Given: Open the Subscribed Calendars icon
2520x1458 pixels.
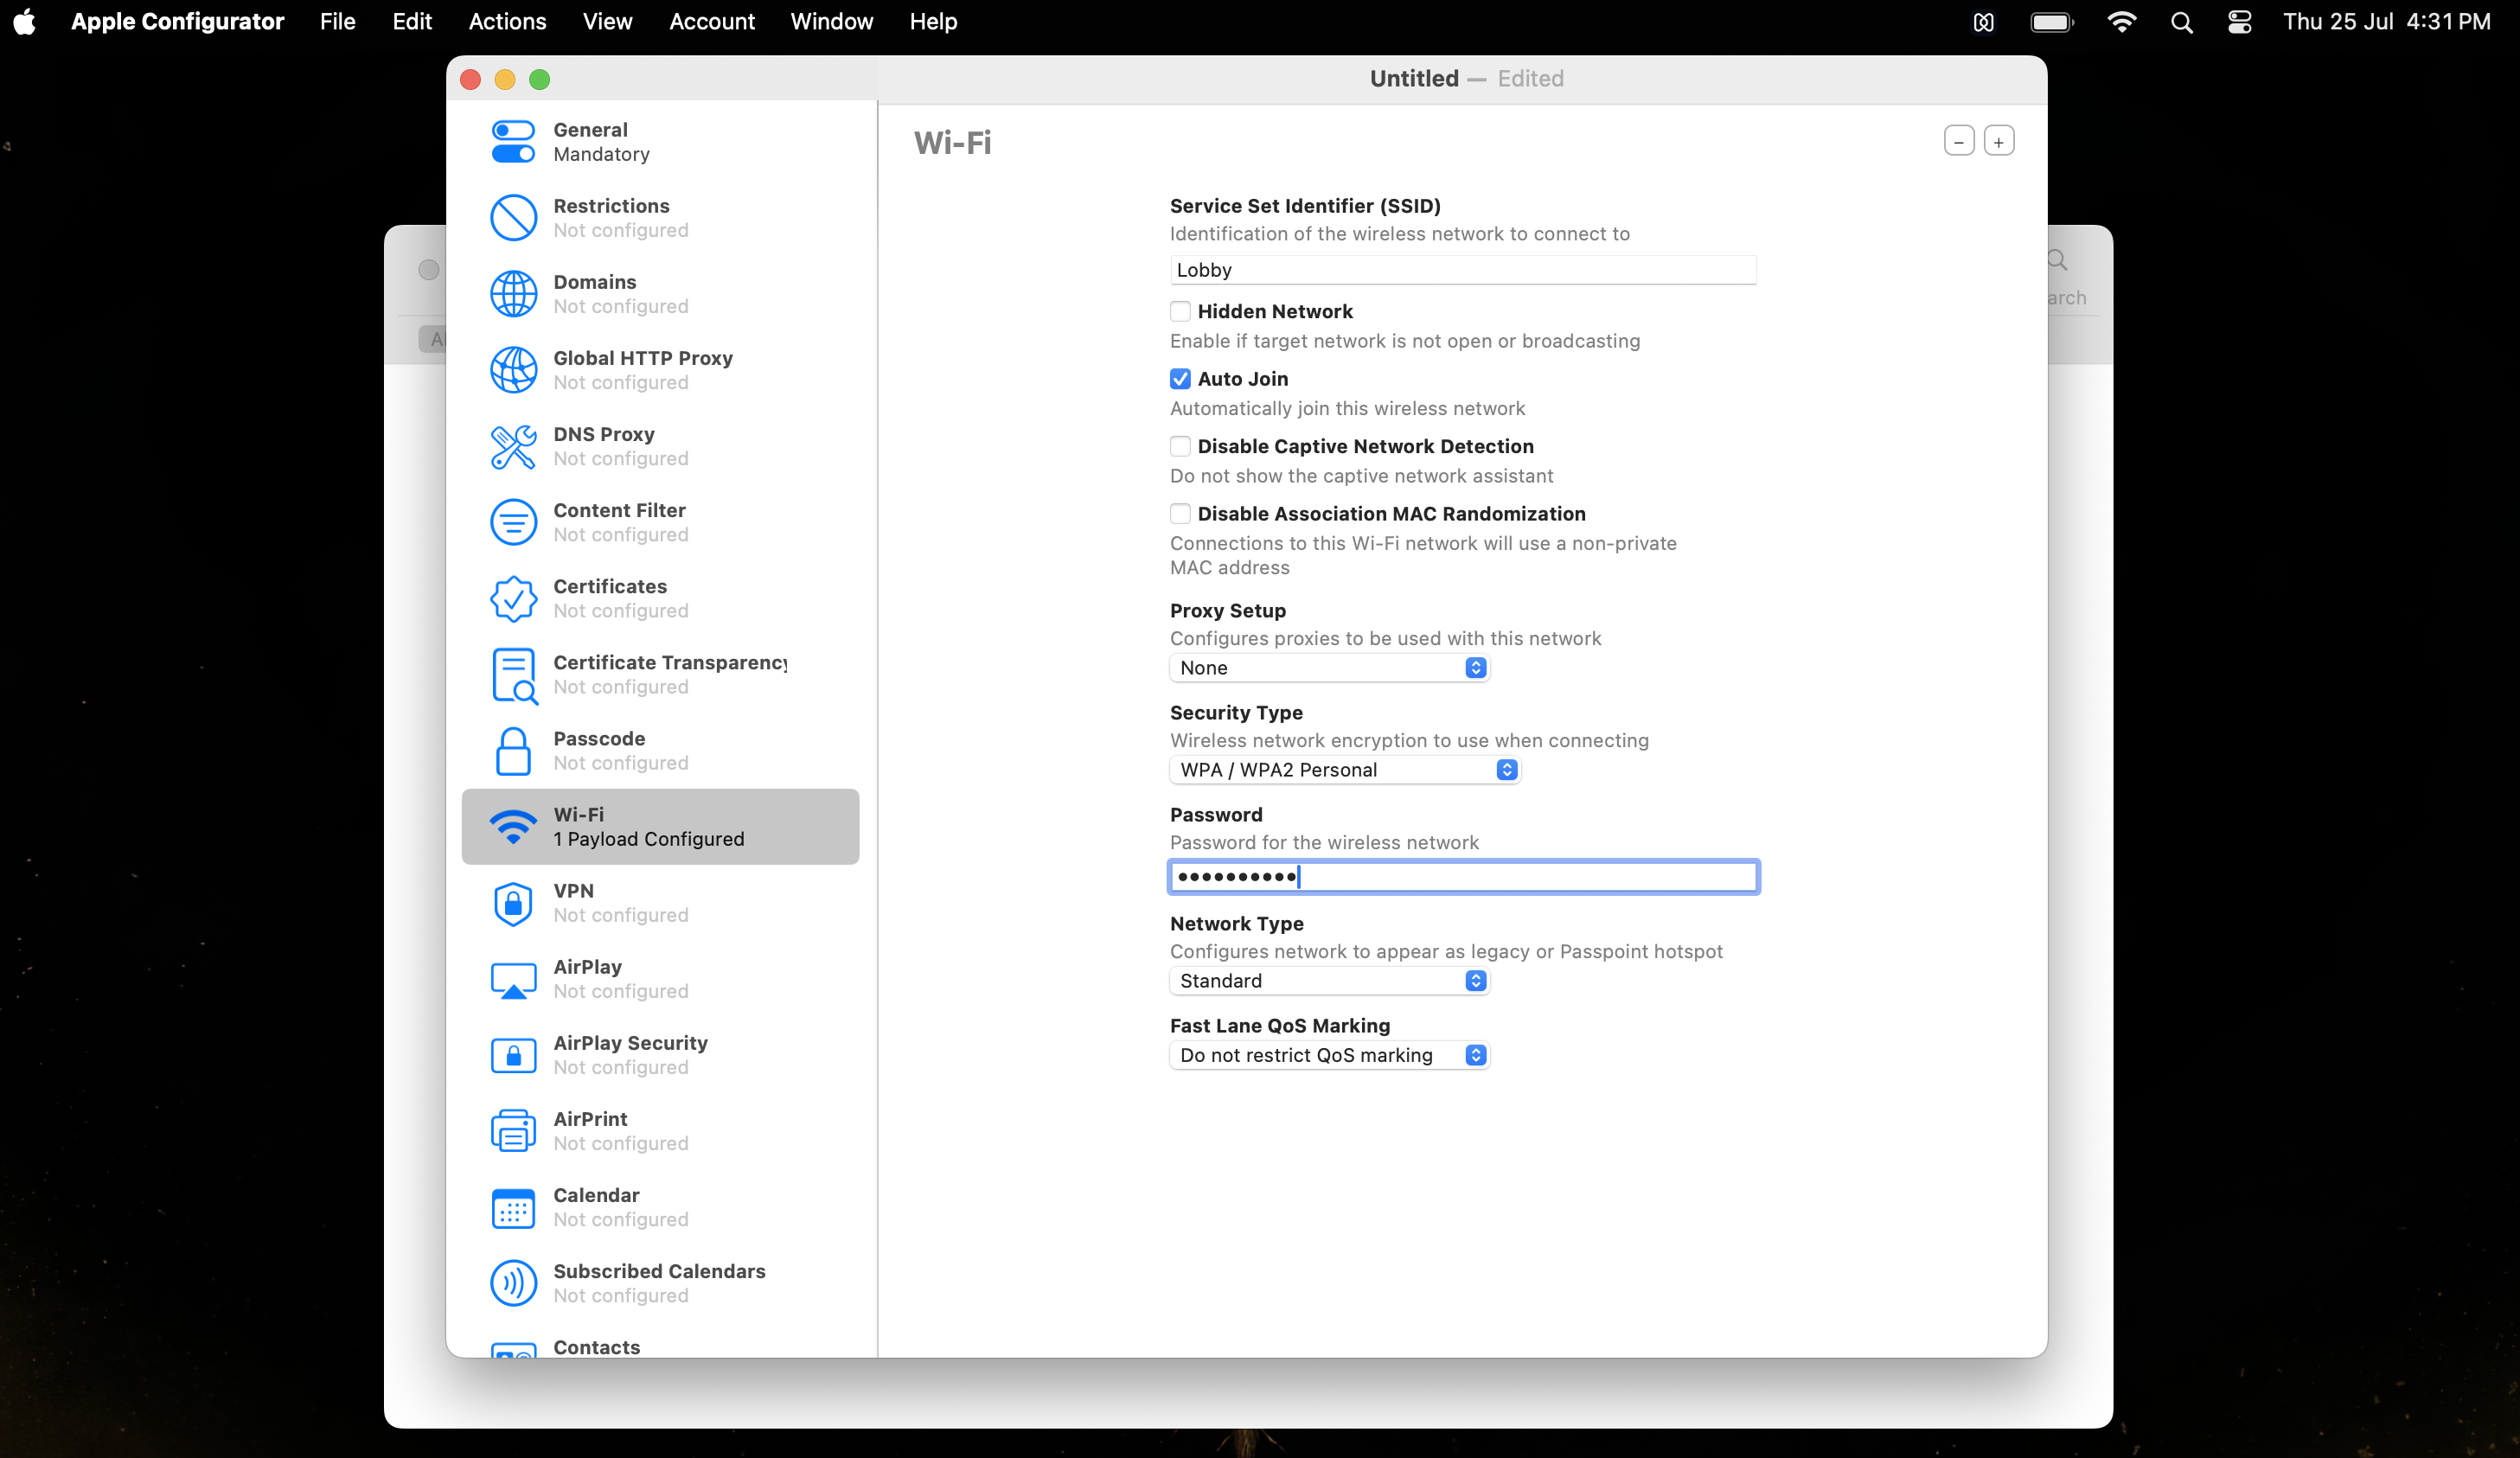Looking at the screenshot, I should tap(513, 1283).
